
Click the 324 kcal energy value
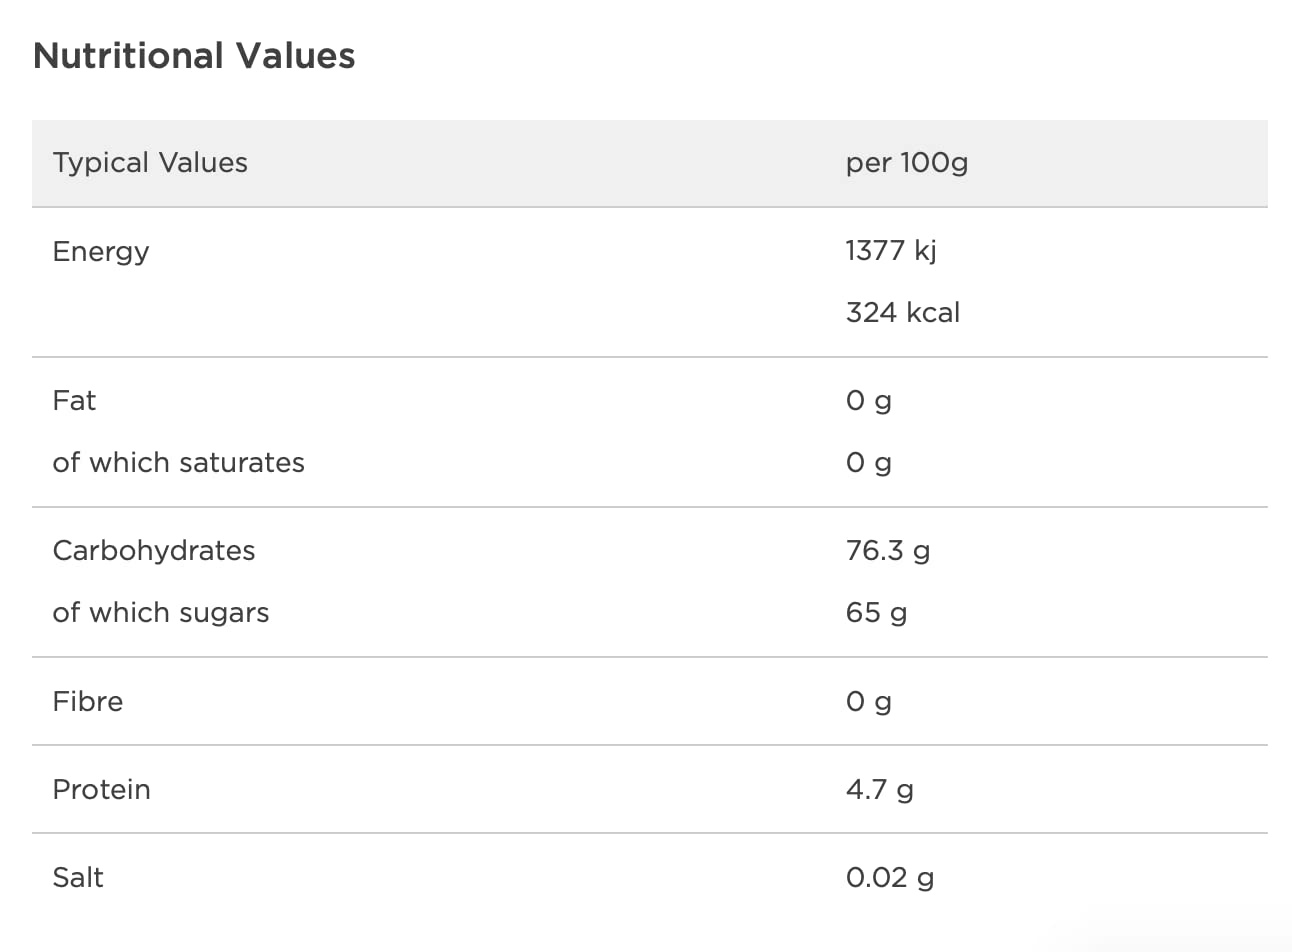point(902,313)
